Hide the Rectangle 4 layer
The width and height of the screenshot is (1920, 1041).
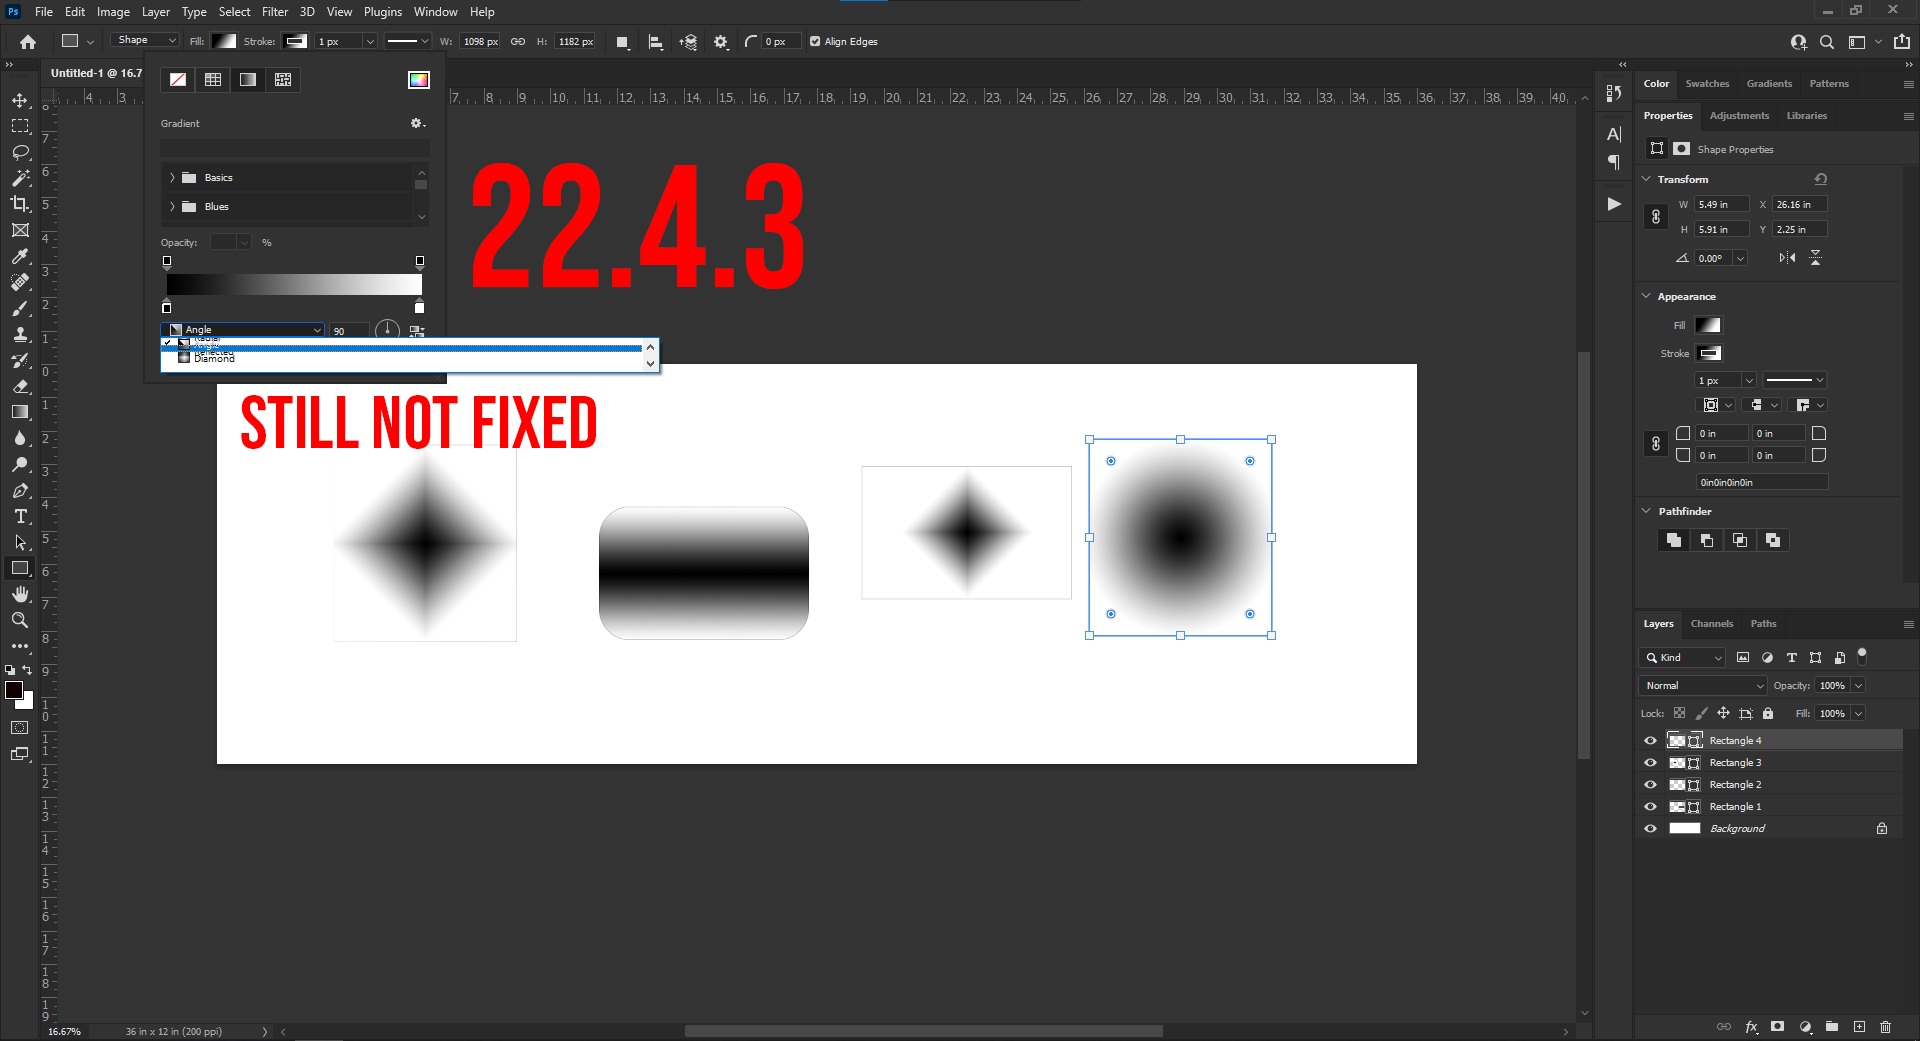tap(1650, 741)
